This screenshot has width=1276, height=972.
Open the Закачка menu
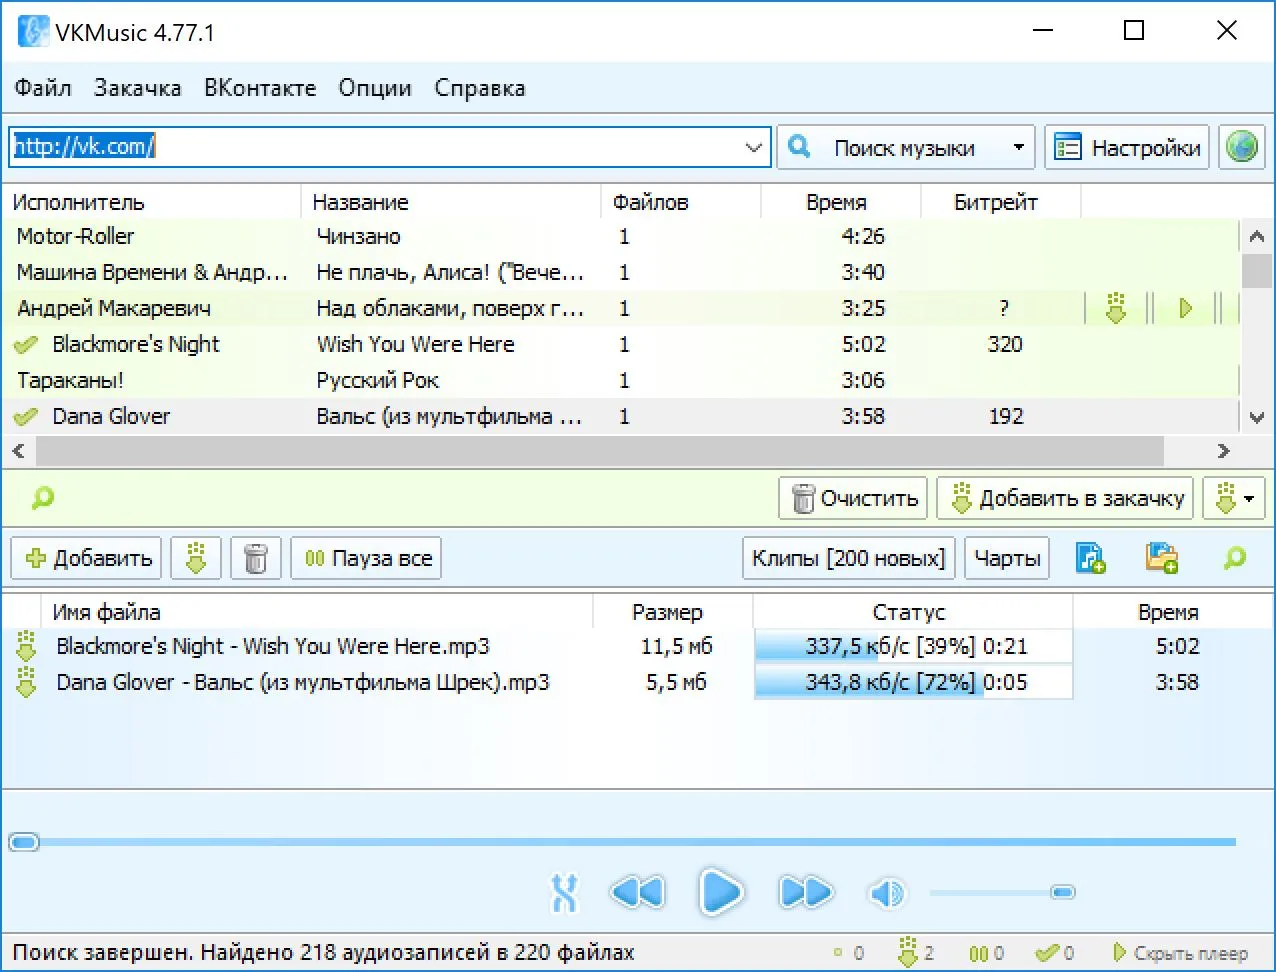(138, 88)
